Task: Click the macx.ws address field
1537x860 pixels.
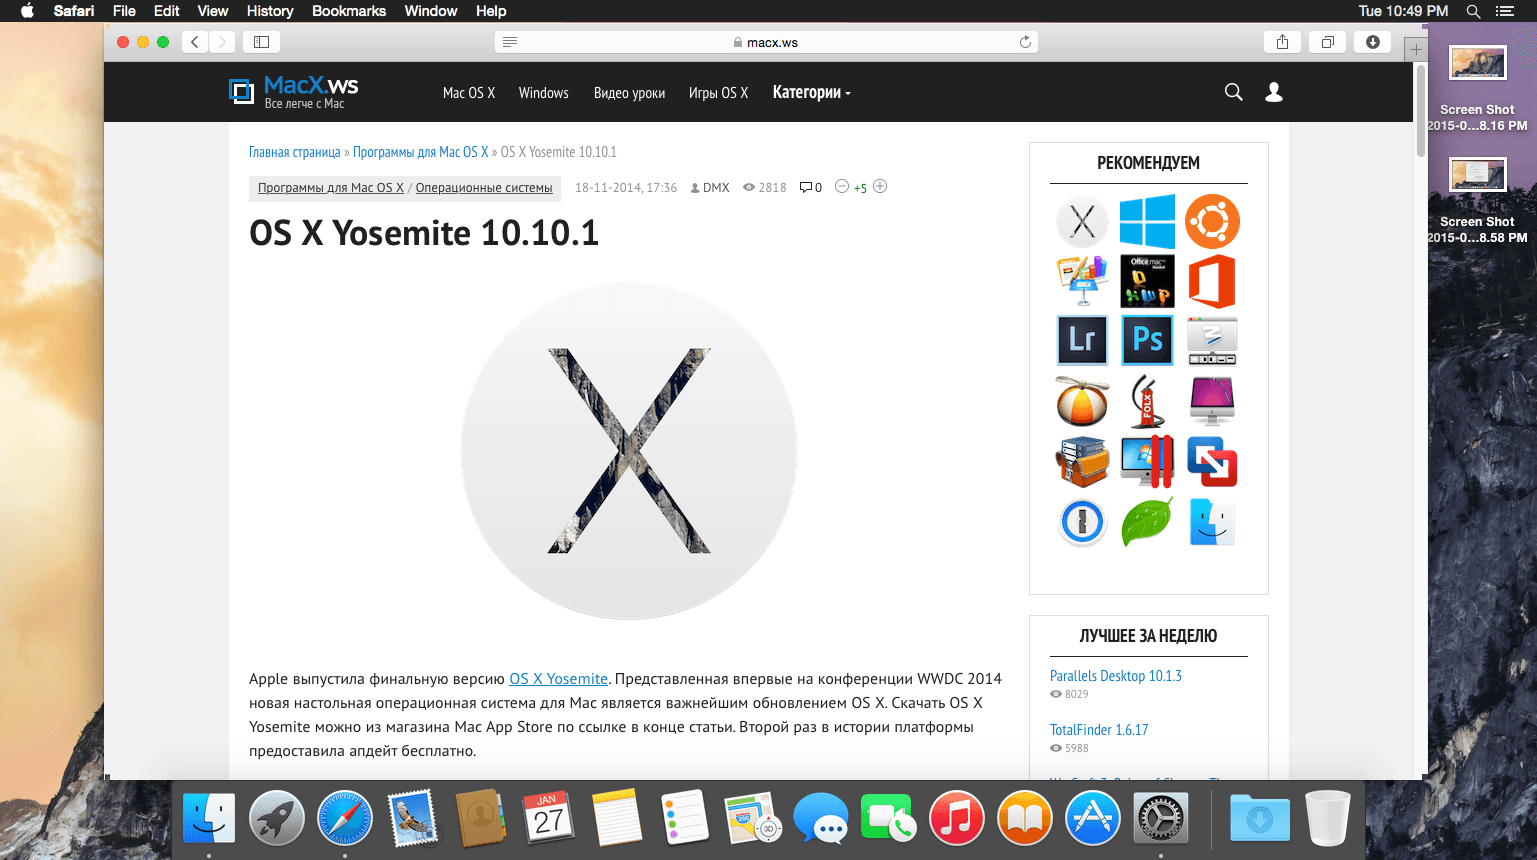Action: point(766,42)
